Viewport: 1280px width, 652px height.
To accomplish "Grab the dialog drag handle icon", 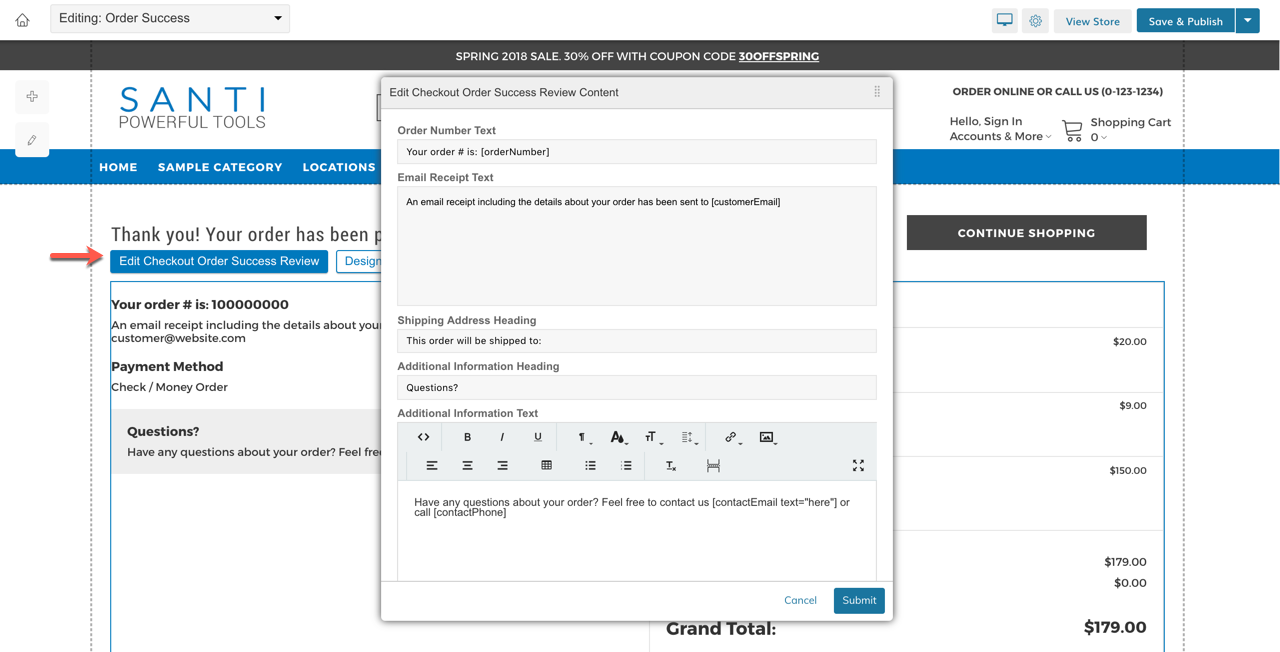I will [877, 92].
